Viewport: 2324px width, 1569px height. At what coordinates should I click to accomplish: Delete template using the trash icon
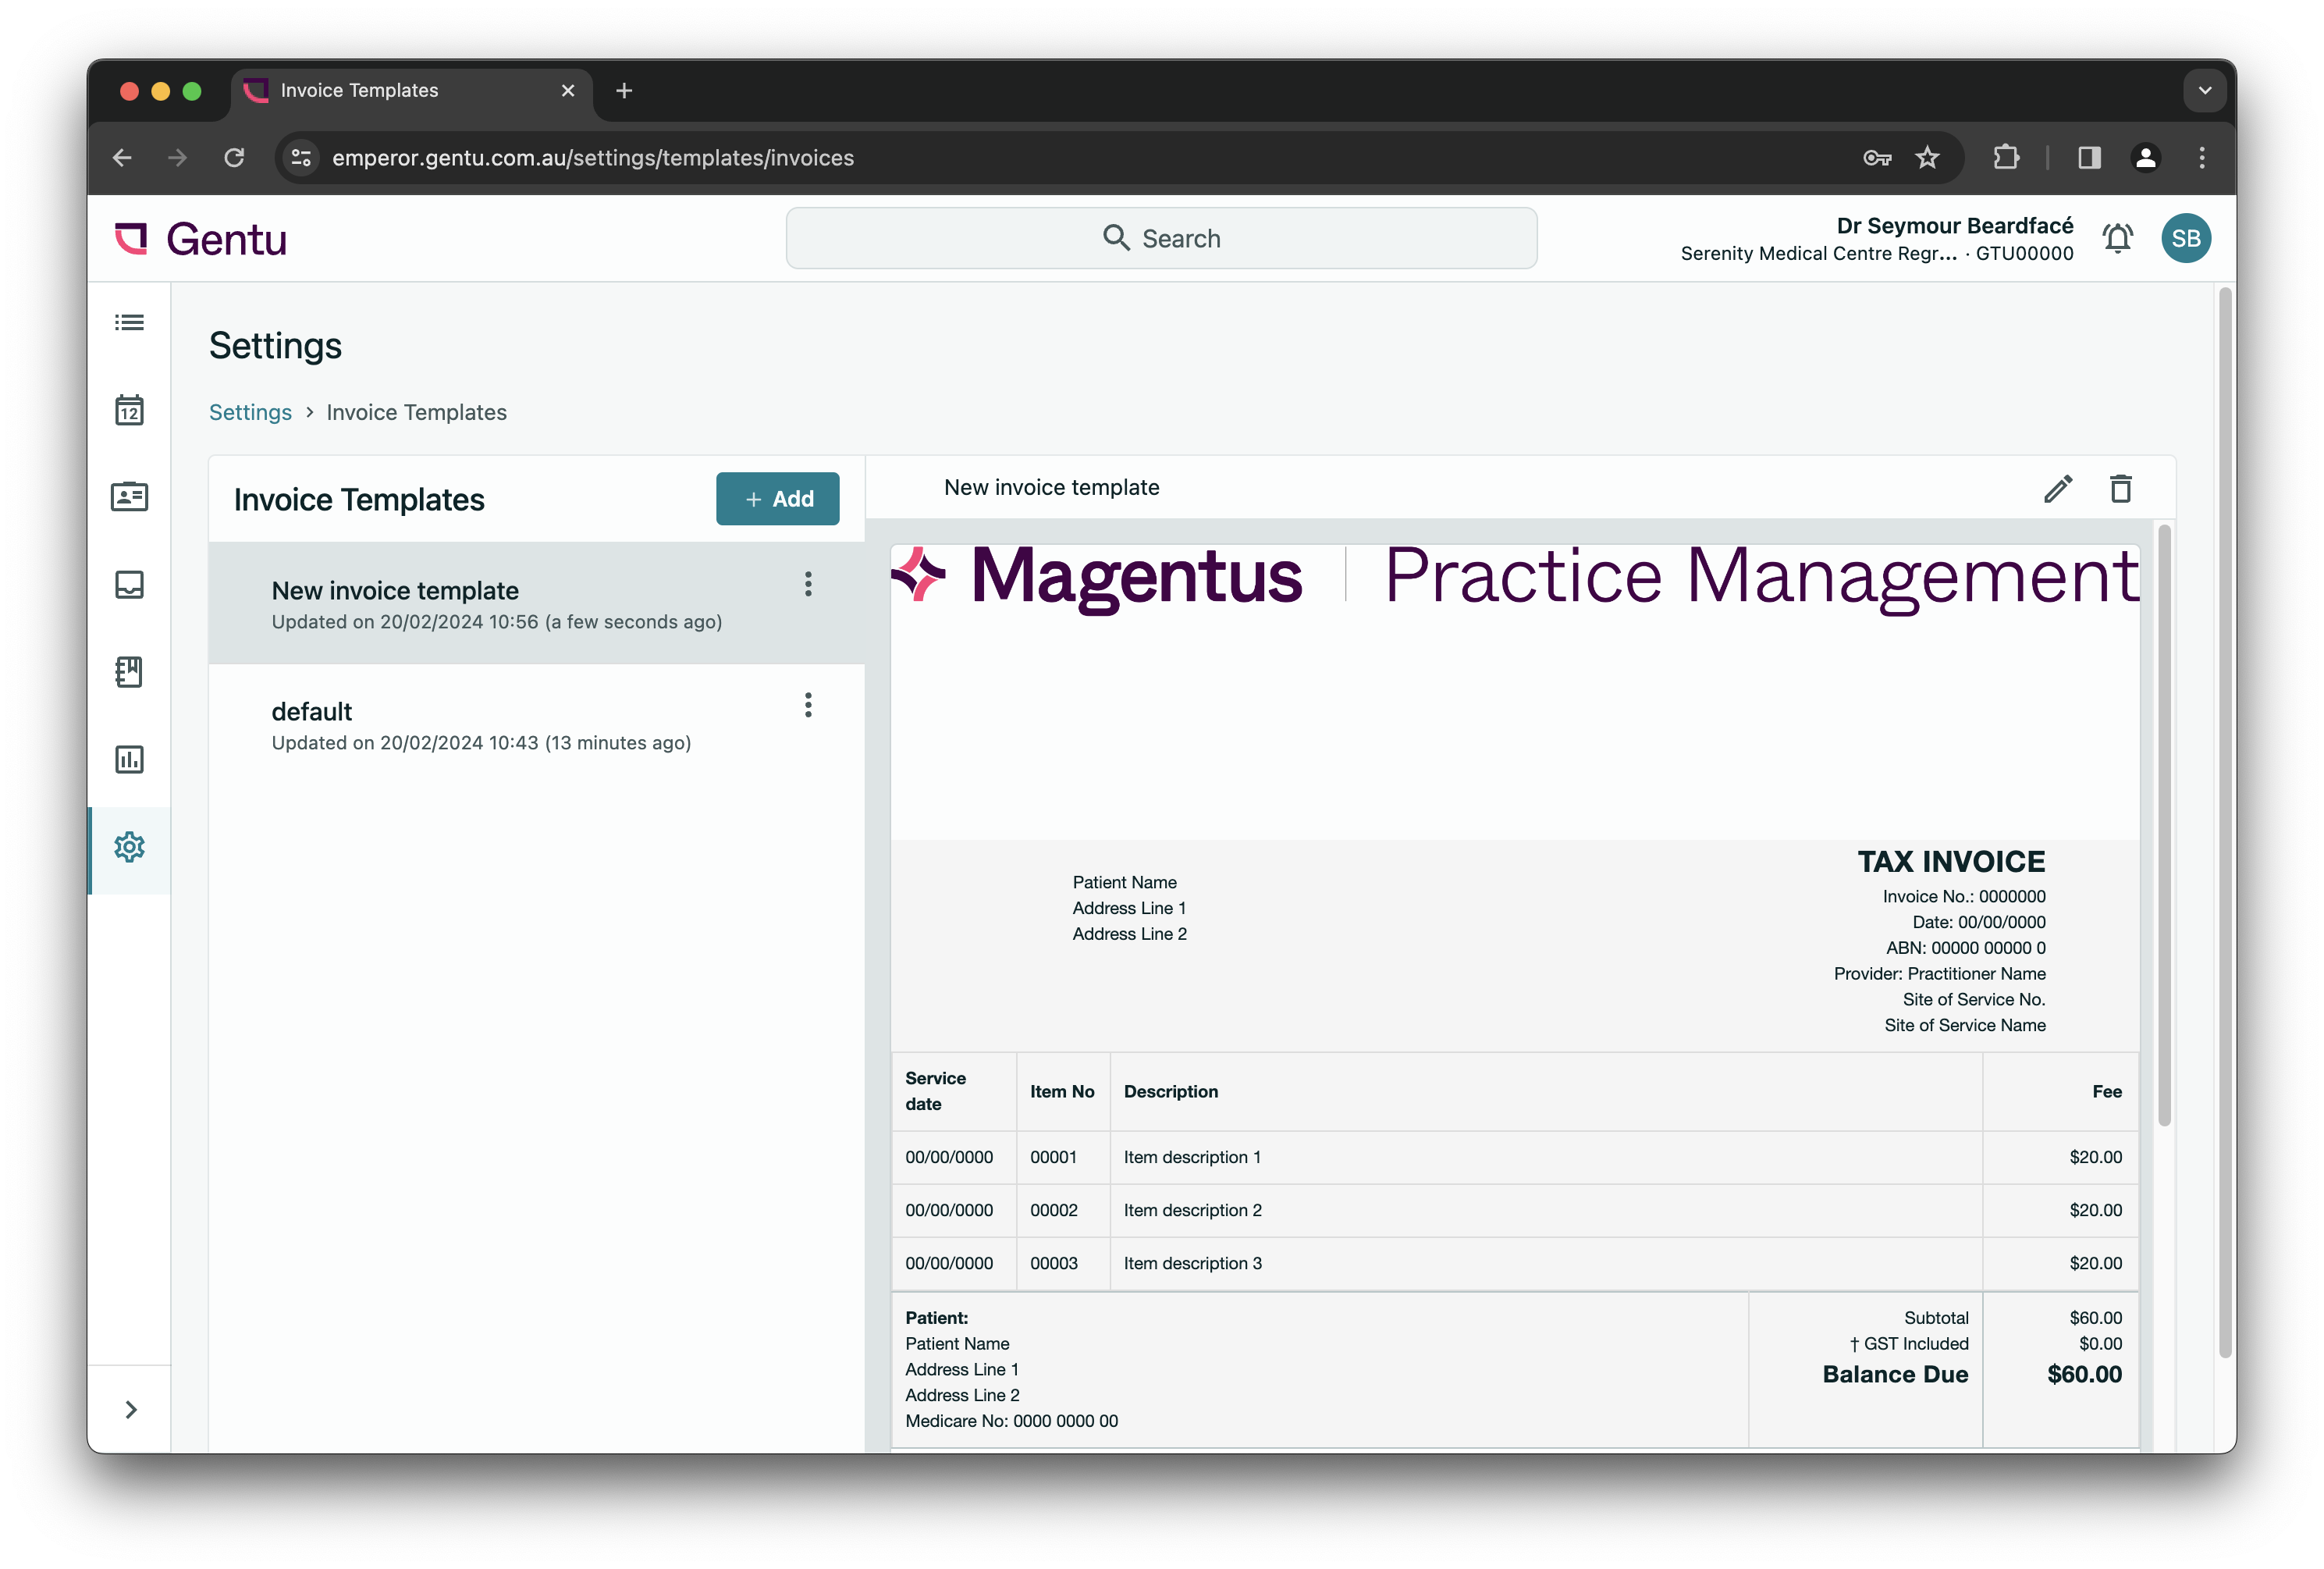pos(2120,489)
